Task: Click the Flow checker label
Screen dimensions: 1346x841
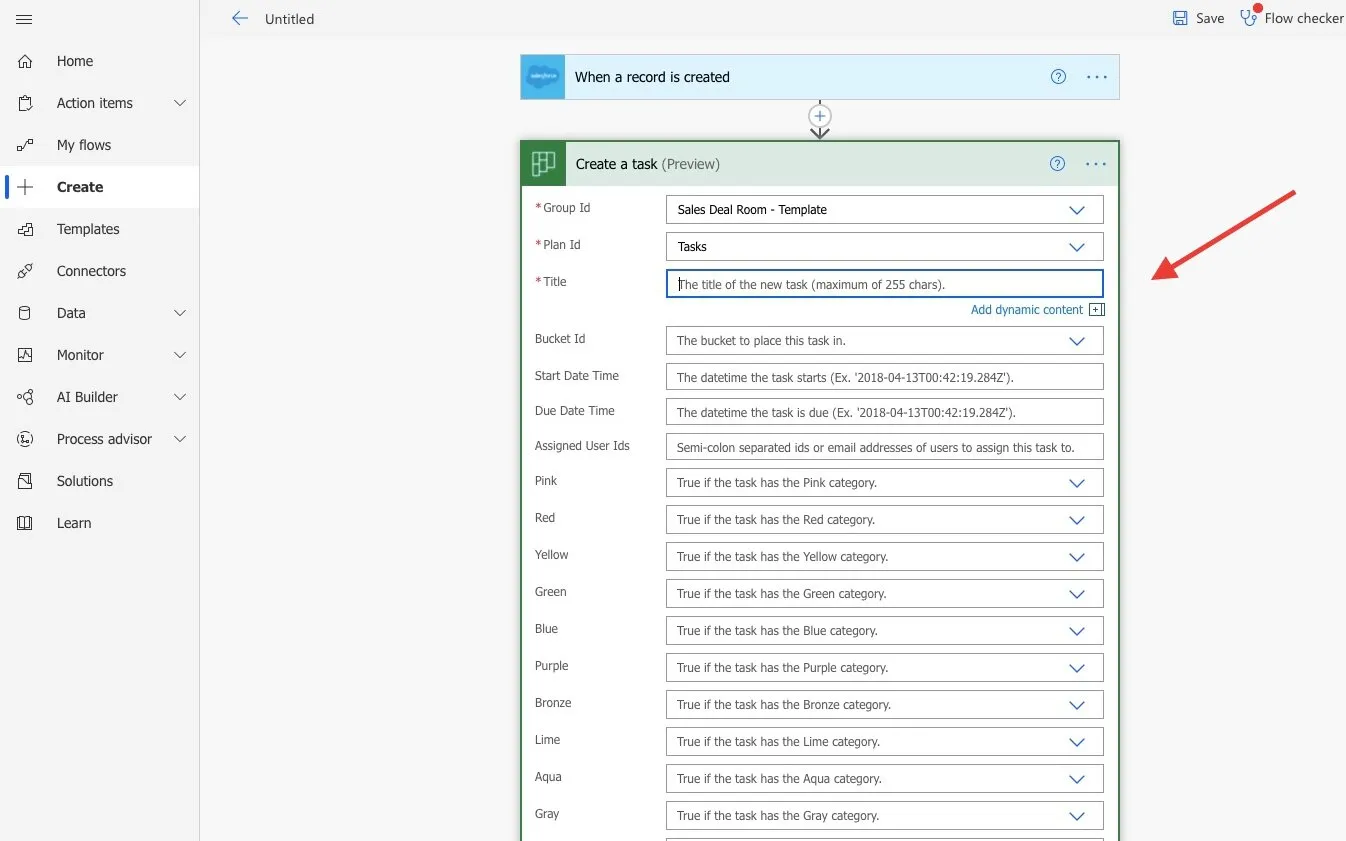Action: (x=1304, y=18)
